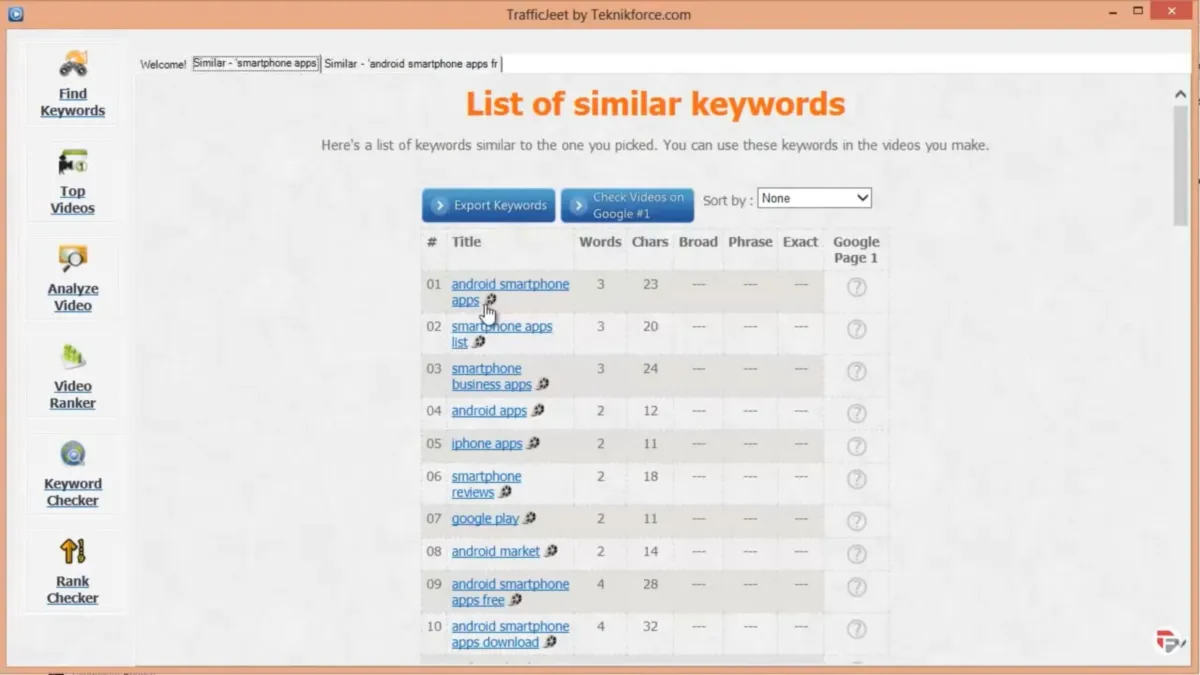Open the Top Videos tool
This screenshot has width=1200, height=675.
(72, 181)
